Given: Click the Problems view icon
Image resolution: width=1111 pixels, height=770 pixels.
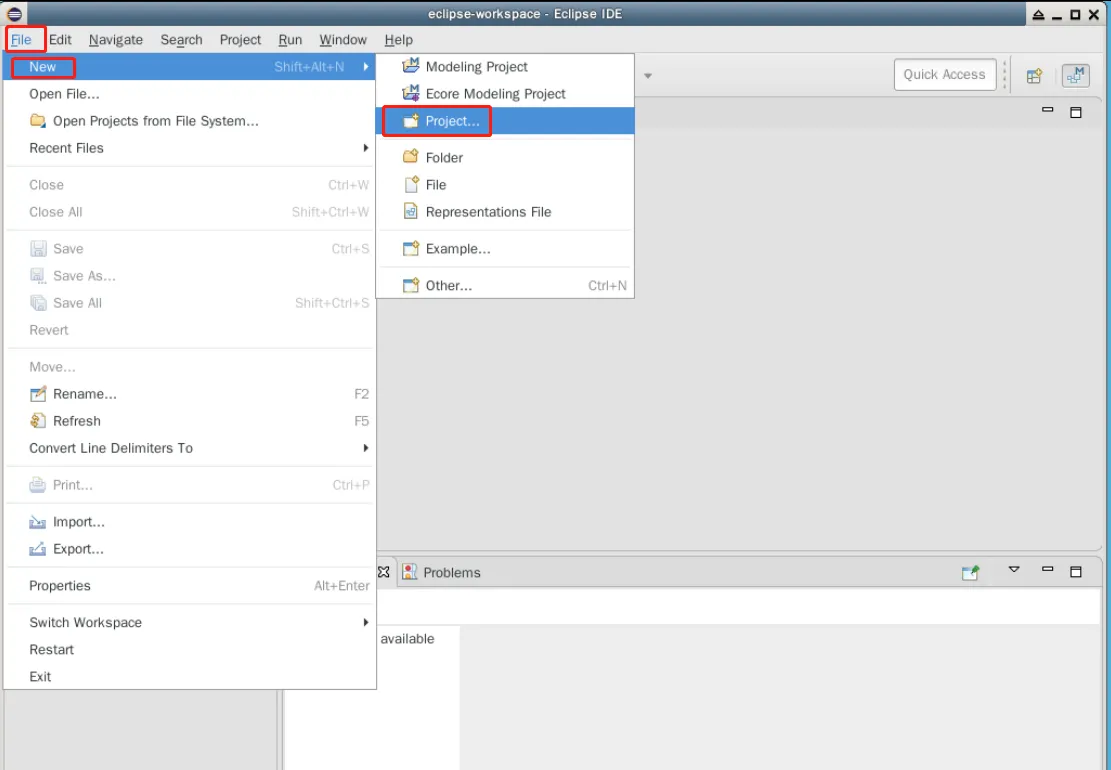Looking at the screenshot, I should pyautogui.click(x=410, y=572).
